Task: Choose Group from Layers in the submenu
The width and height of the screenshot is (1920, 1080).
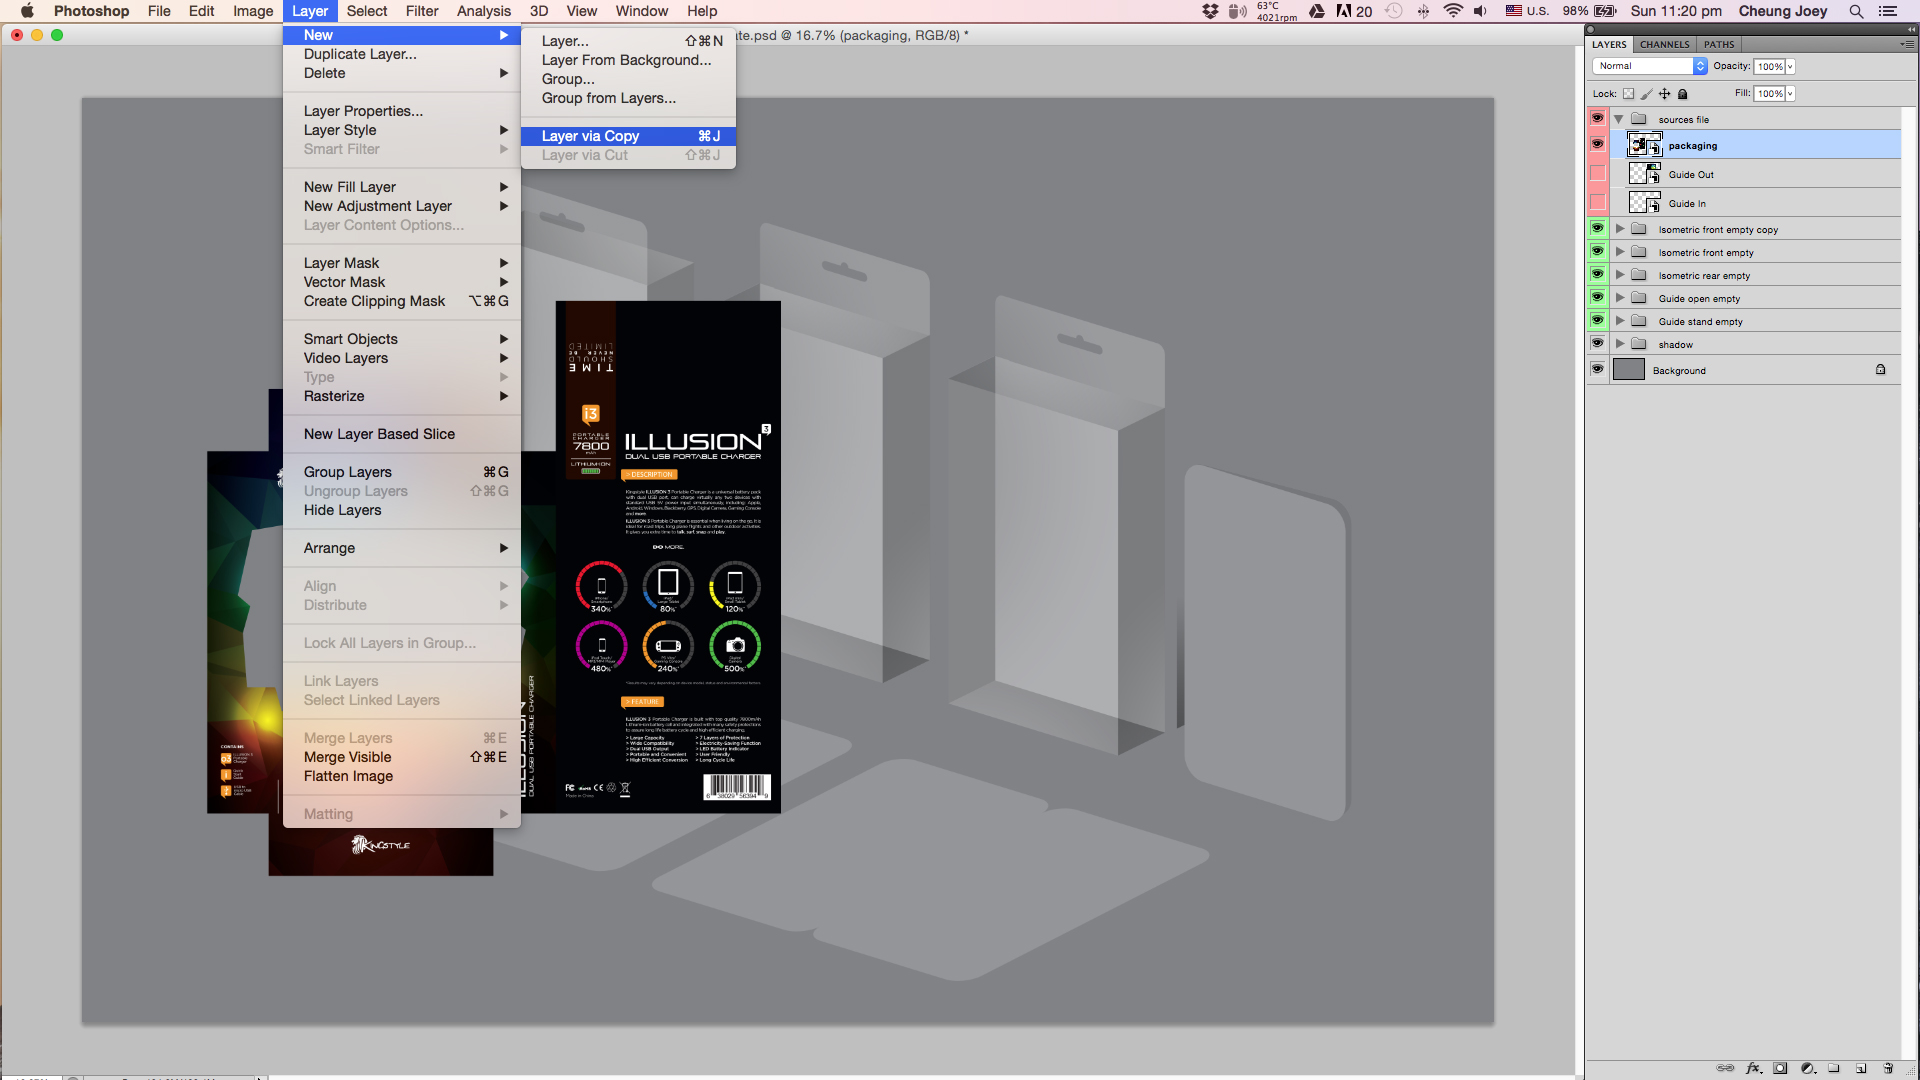Action: click(x=629, y=98)
